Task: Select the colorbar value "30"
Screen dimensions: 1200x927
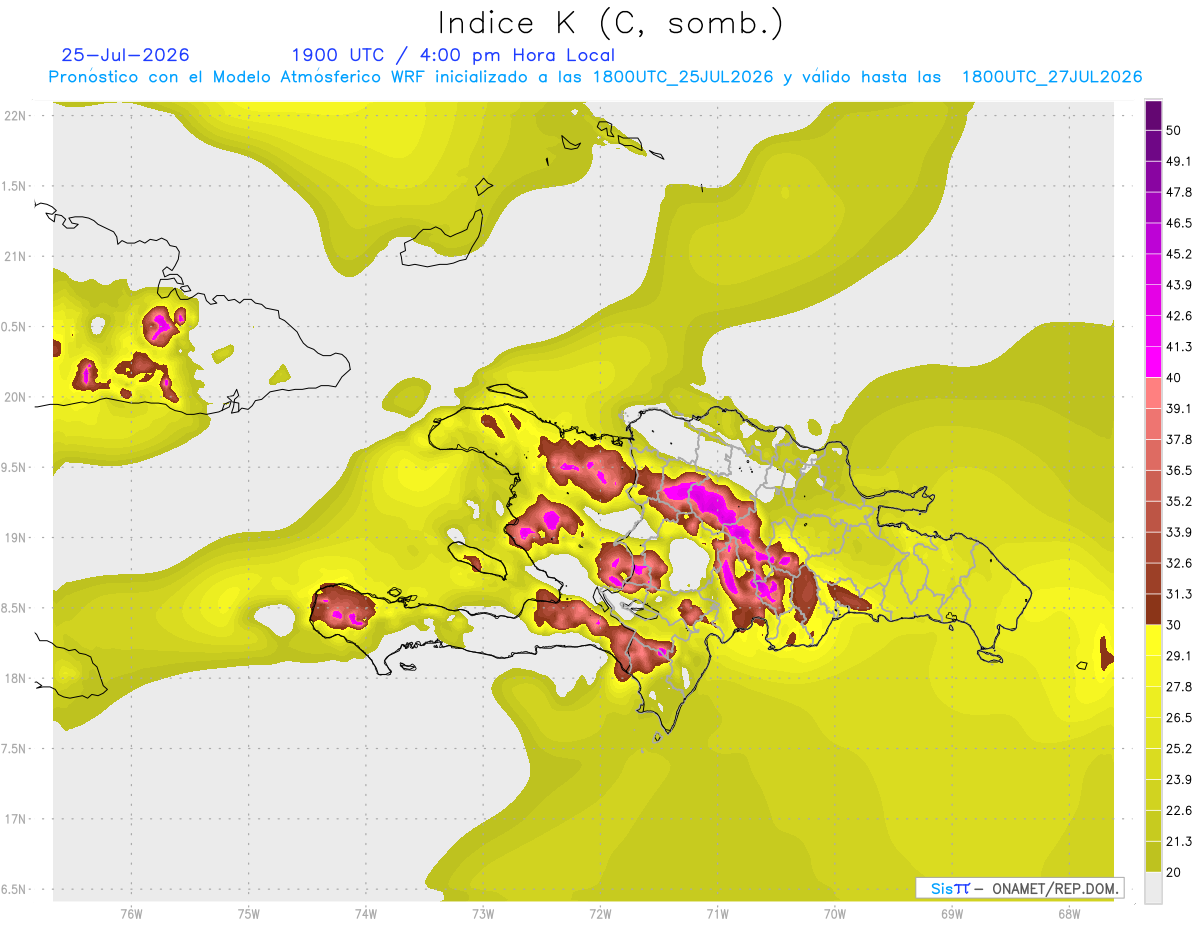Action: [1174, 625]
